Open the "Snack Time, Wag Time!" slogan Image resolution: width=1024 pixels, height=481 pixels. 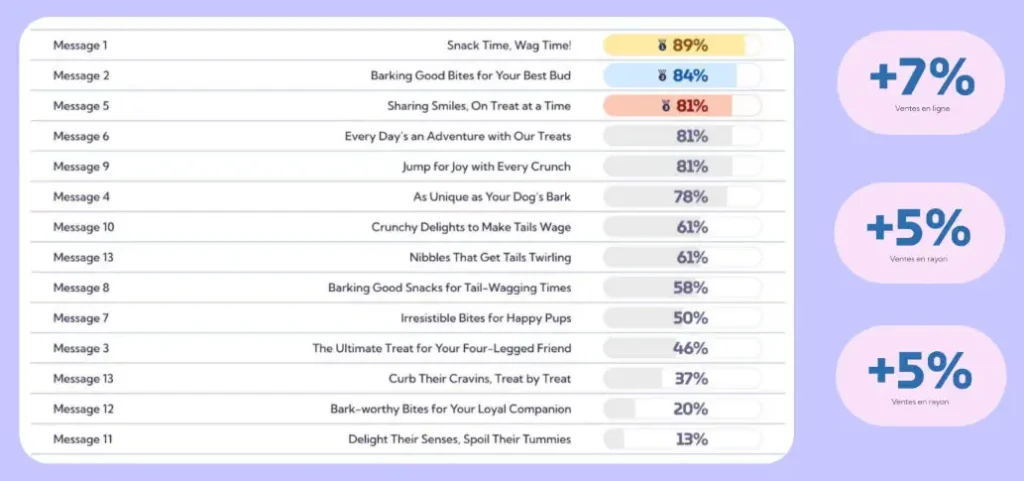[x=509, y=45]
